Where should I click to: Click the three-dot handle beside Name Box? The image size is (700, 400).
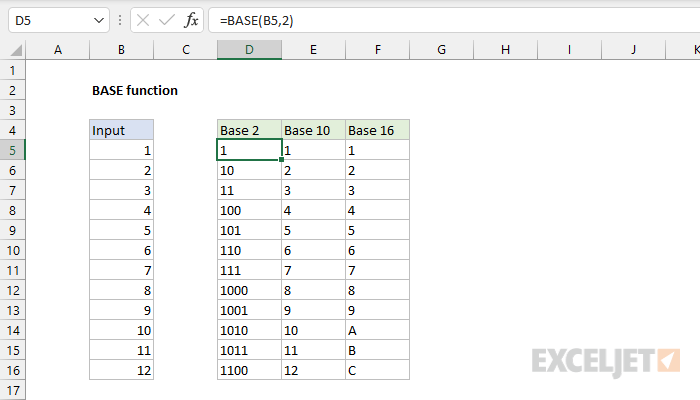(x=120, y=21)
